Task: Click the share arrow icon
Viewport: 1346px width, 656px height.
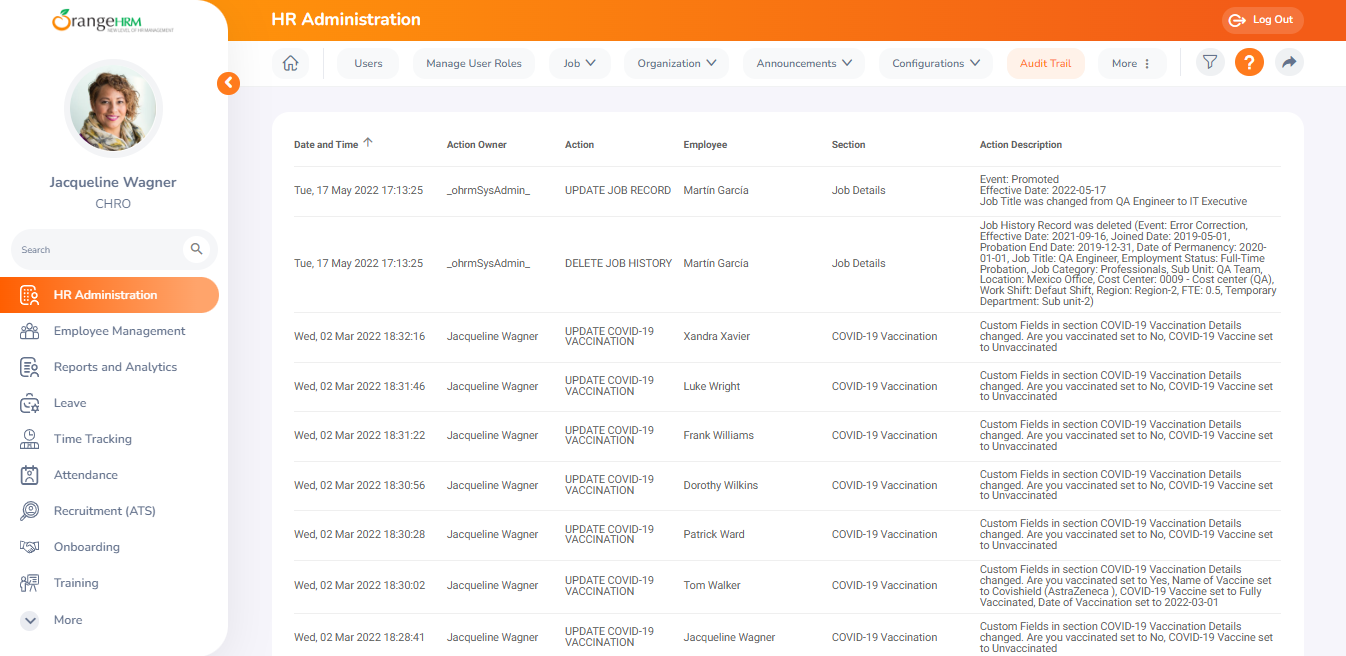Action: click(1289, 63)
